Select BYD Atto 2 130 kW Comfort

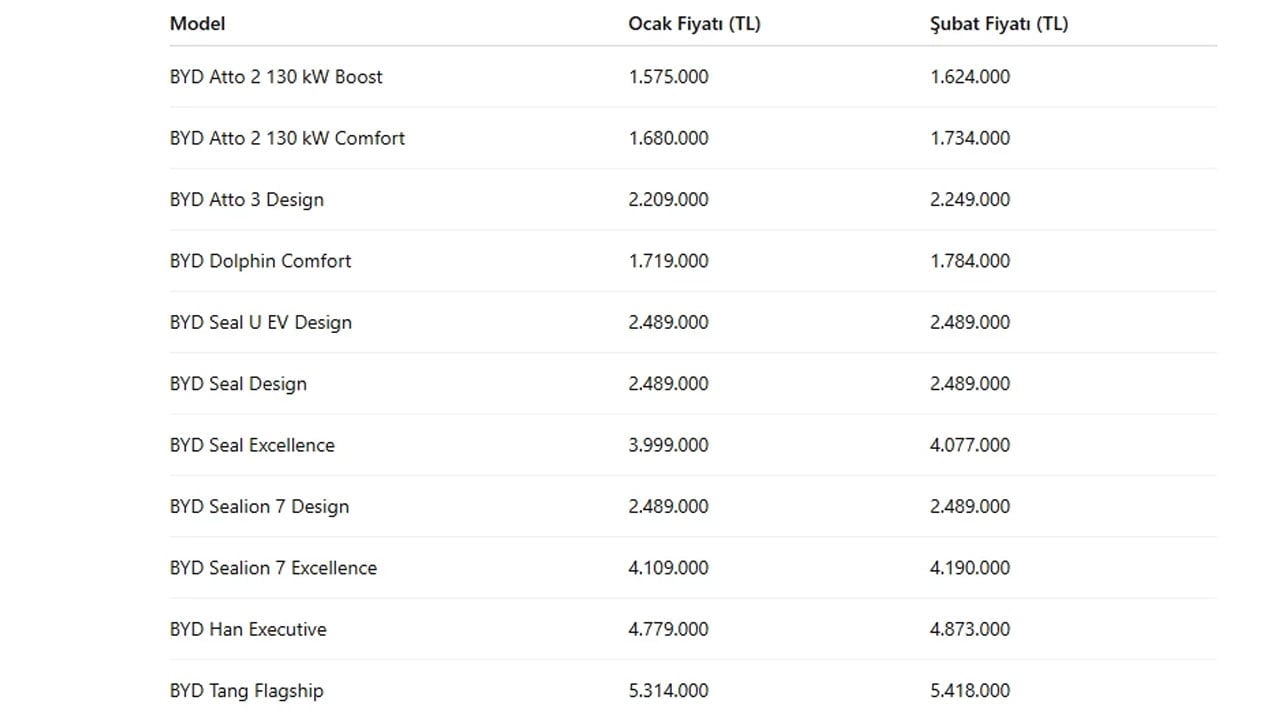pyautogui.click(x=287, y=138)
